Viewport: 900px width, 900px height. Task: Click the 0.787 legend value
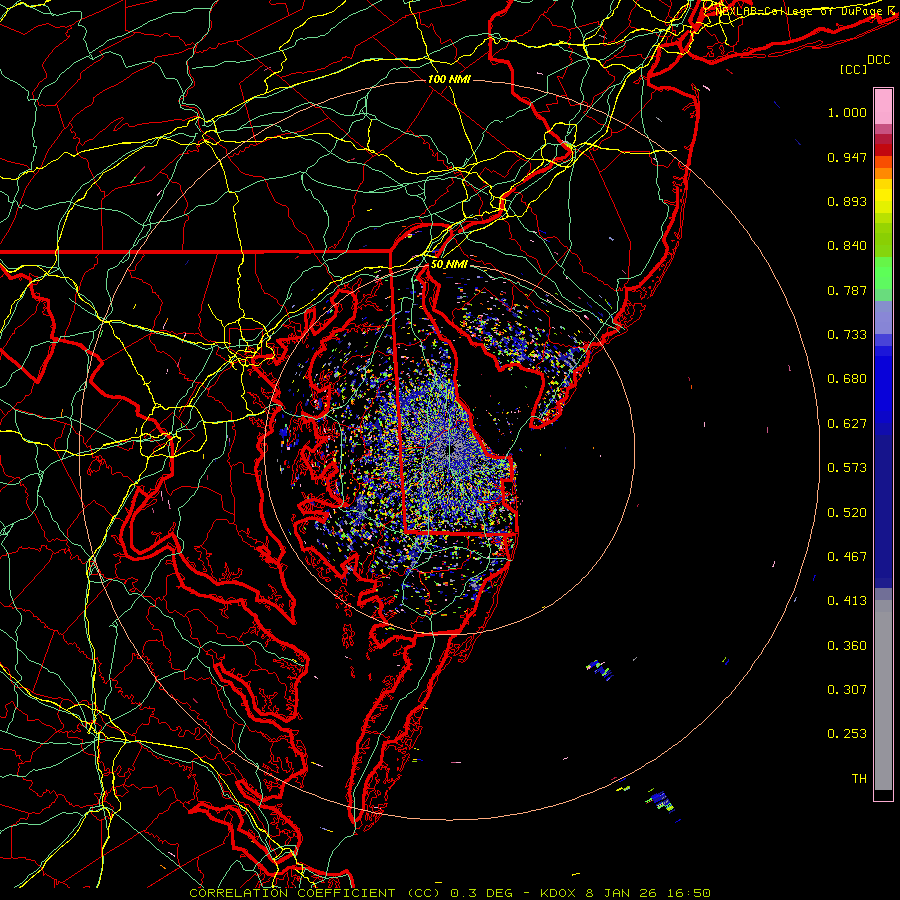pyautogui.click(x=847, y=290)
